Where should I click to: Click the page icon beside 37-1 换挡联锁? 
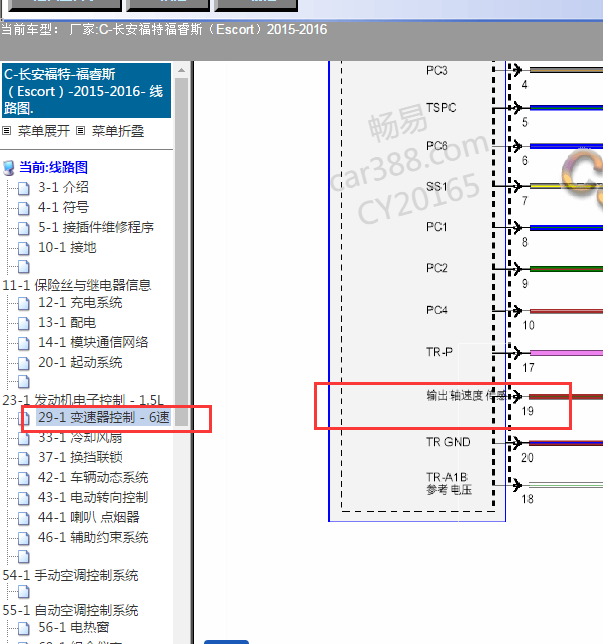(x=24, y=458)
